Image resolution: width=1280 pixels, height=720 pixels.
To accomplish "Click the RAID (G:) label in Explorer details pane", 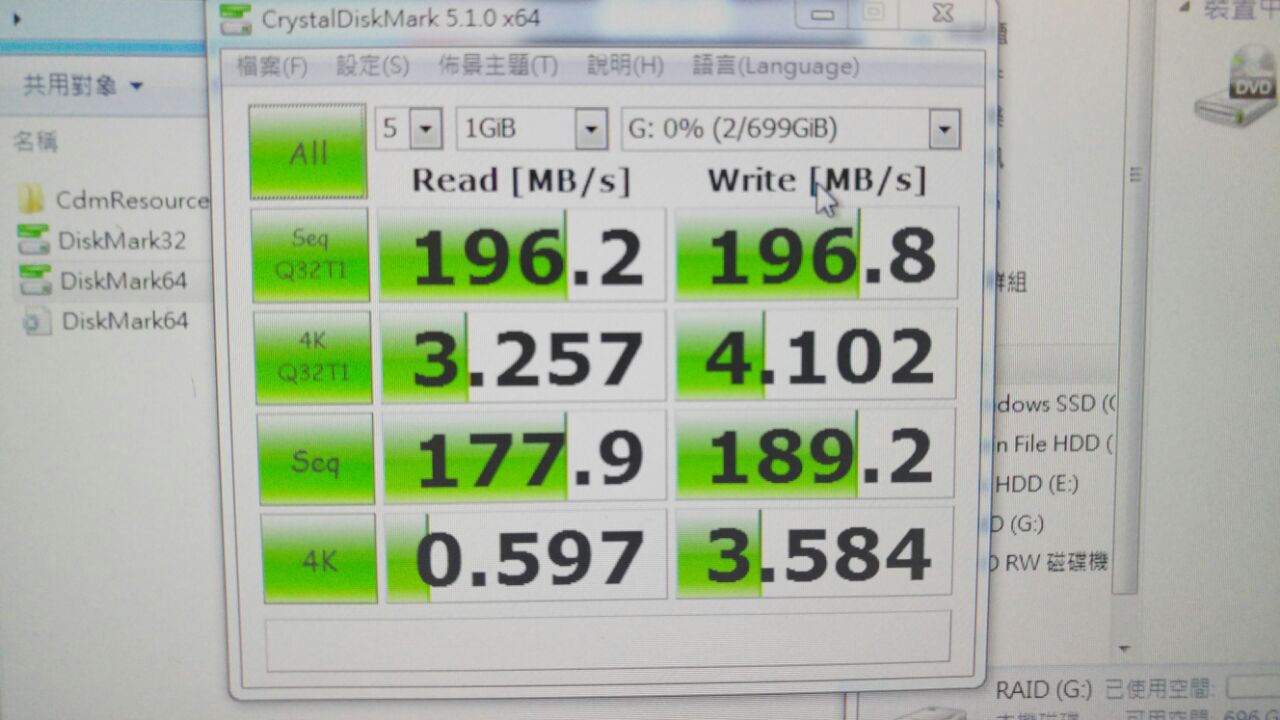I will tap(1042, 690).
